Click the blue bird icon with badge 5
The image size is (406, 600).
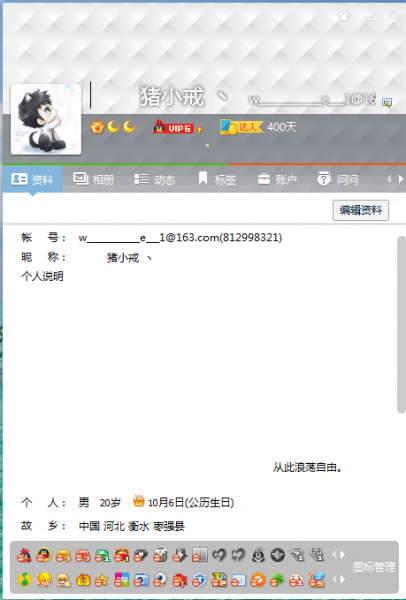click(x=316, y=580)
